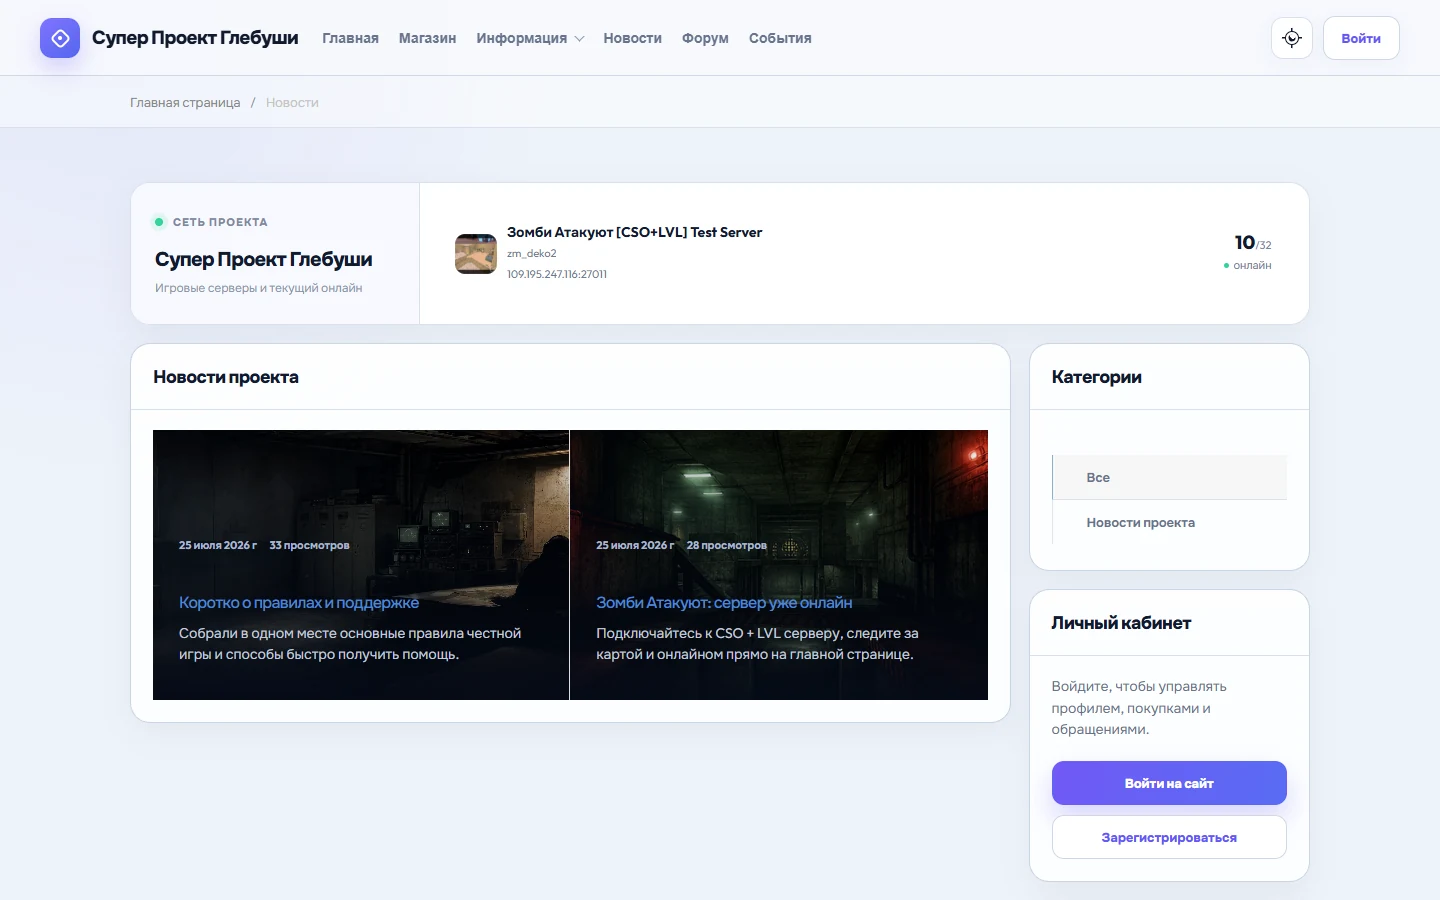Screen dimensions: 1440x900
Task: Click the Игровые серверы и текущий онлайн subtitle
Action: tap(258, 288)
